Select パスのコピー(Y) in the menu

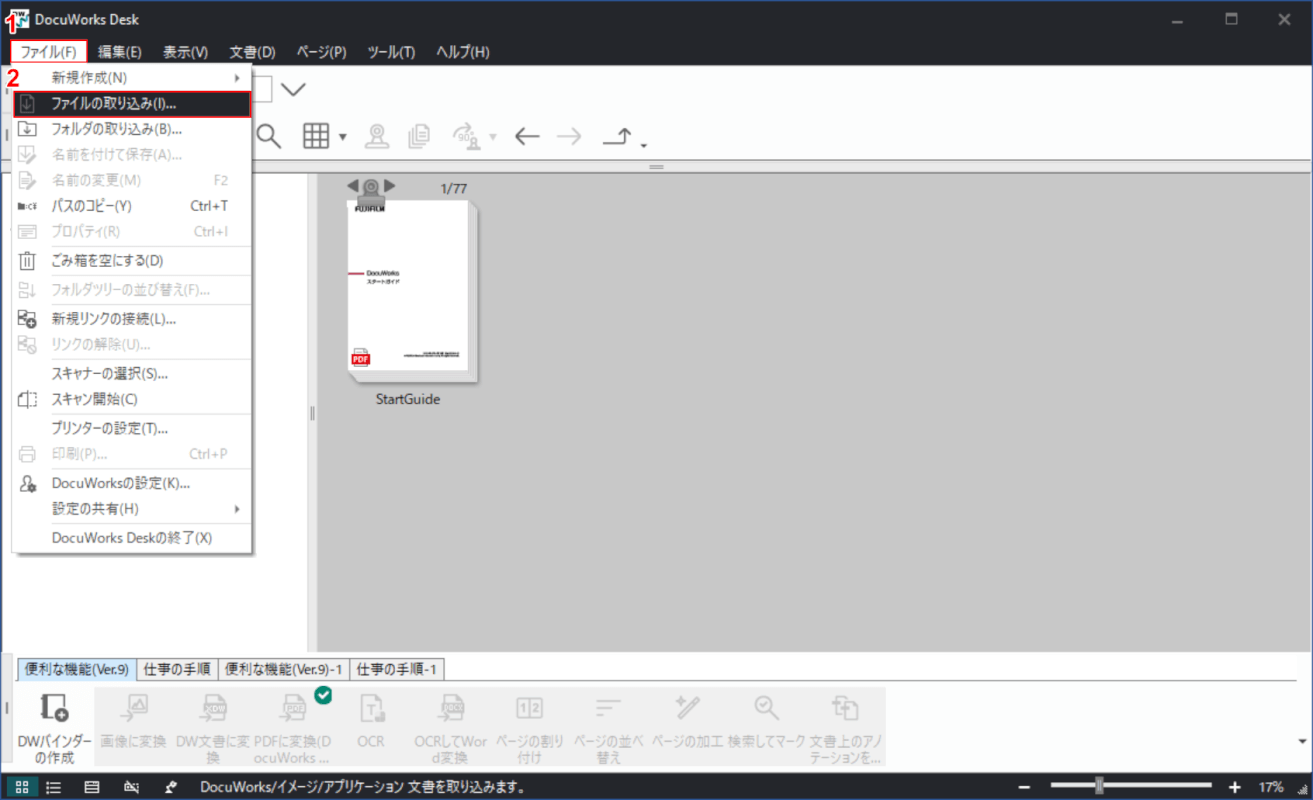[132, 206]
